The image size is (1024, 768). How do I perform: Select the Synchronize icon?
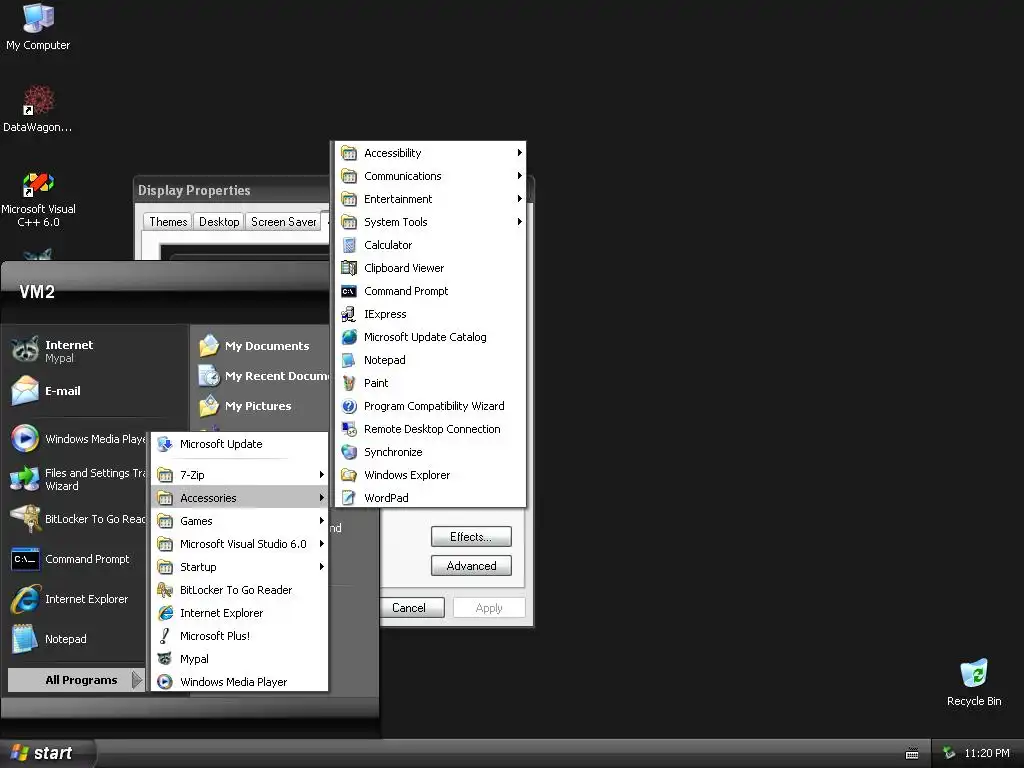(349, 452)
